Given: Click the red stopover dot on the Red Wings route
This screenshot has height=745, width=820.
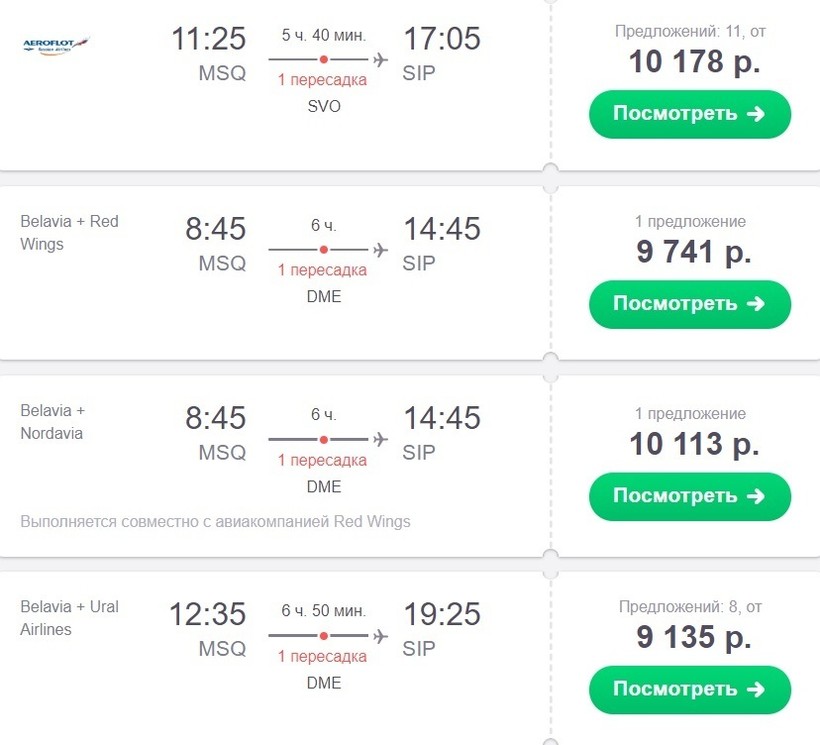Looking at the screenshot, I should pos(324,249).
